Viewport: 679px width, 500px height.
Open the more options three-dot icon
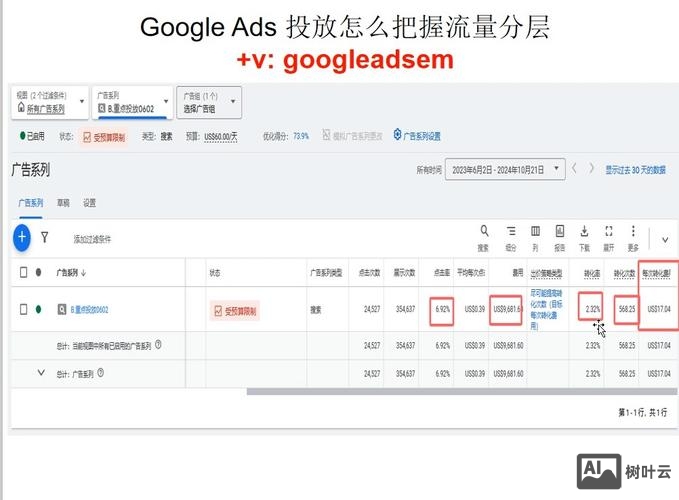(x=633, y=231)
